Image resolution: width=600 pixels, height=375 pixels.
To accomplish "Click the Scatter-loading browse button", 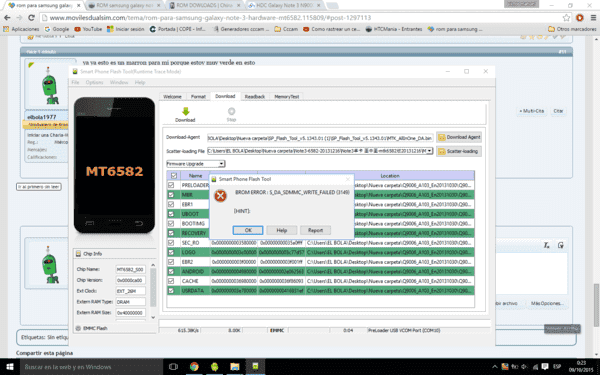I will click(x=459, y=151).
